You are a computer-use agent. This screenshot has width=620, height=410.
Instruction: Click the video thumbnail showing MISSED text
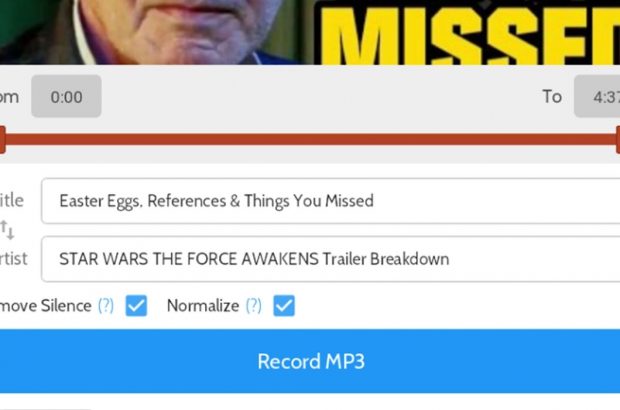click(310, 32)
